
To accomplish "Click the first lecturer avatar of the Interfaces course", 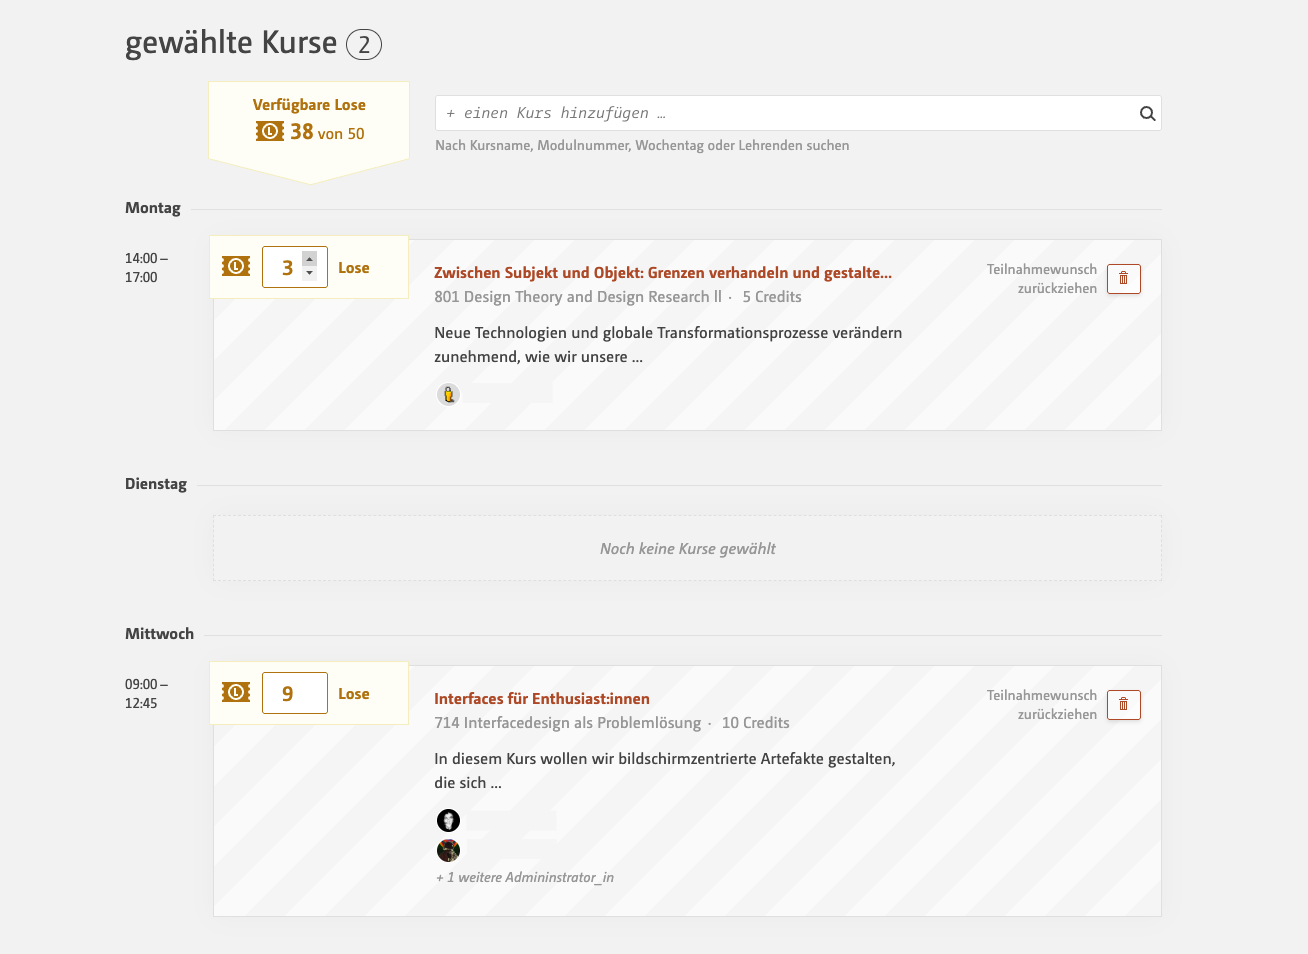I will pos(449,820).
